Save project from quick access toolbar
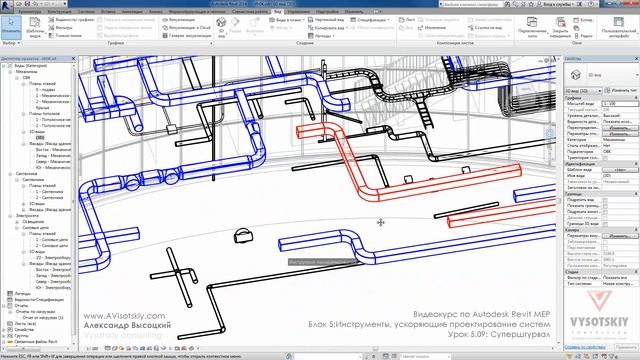 pyautogui.click(x=27, y=4)
